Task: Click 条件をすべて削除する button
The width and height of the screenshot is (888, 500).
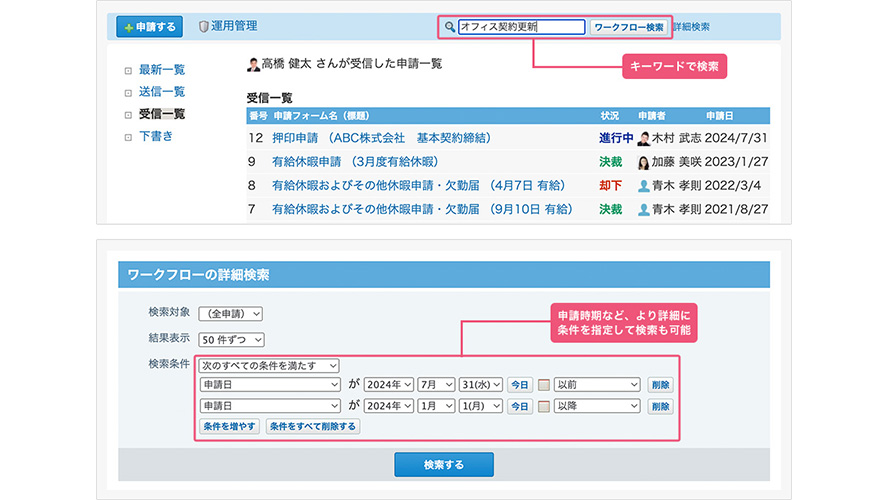Action: coord(313,426)
